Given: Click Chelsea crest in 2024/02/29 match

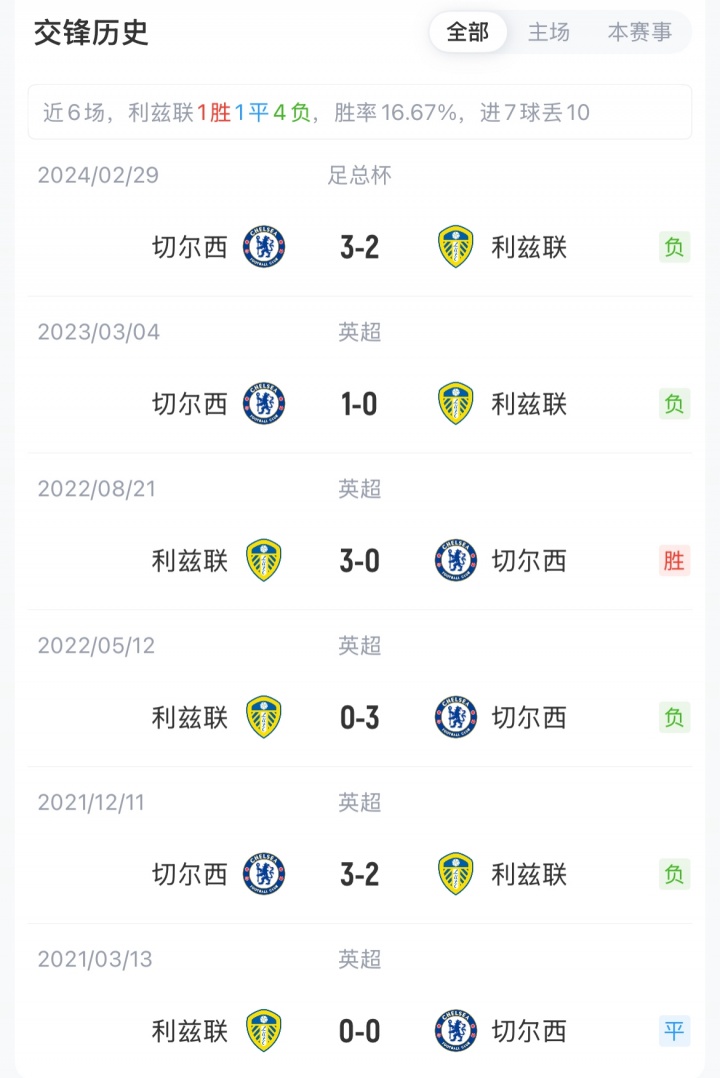Looking at the screenshot, I should tap(264, 247).
